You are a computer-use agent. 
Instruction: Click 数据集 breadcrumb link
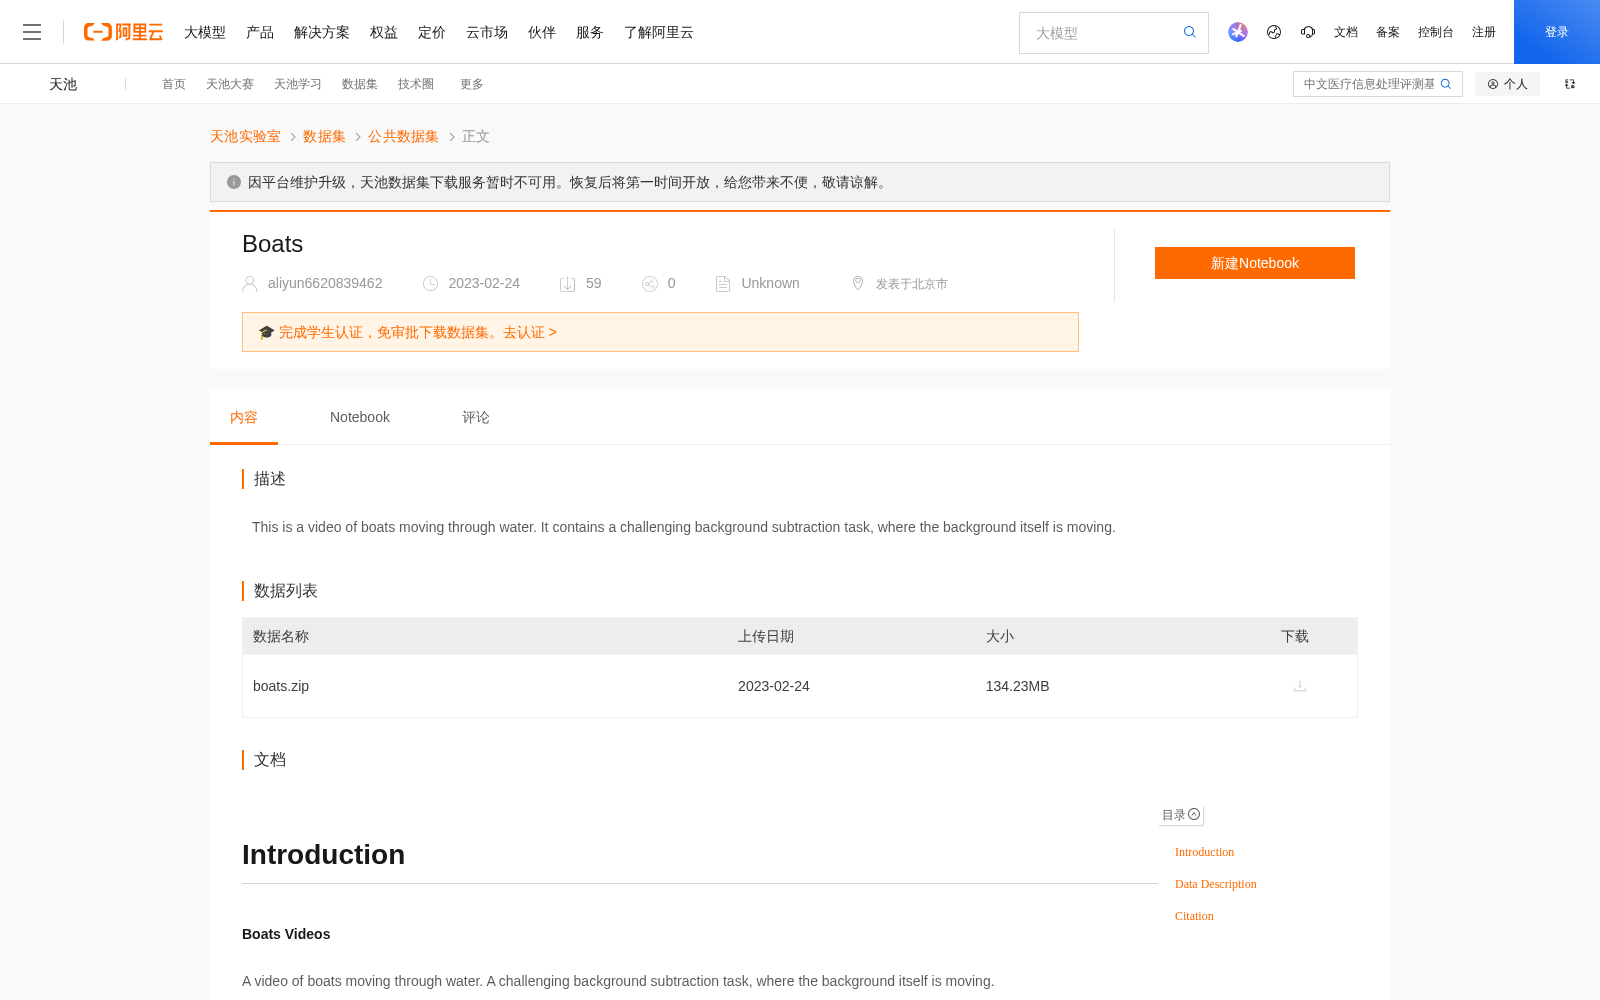[x=324, y=136]
